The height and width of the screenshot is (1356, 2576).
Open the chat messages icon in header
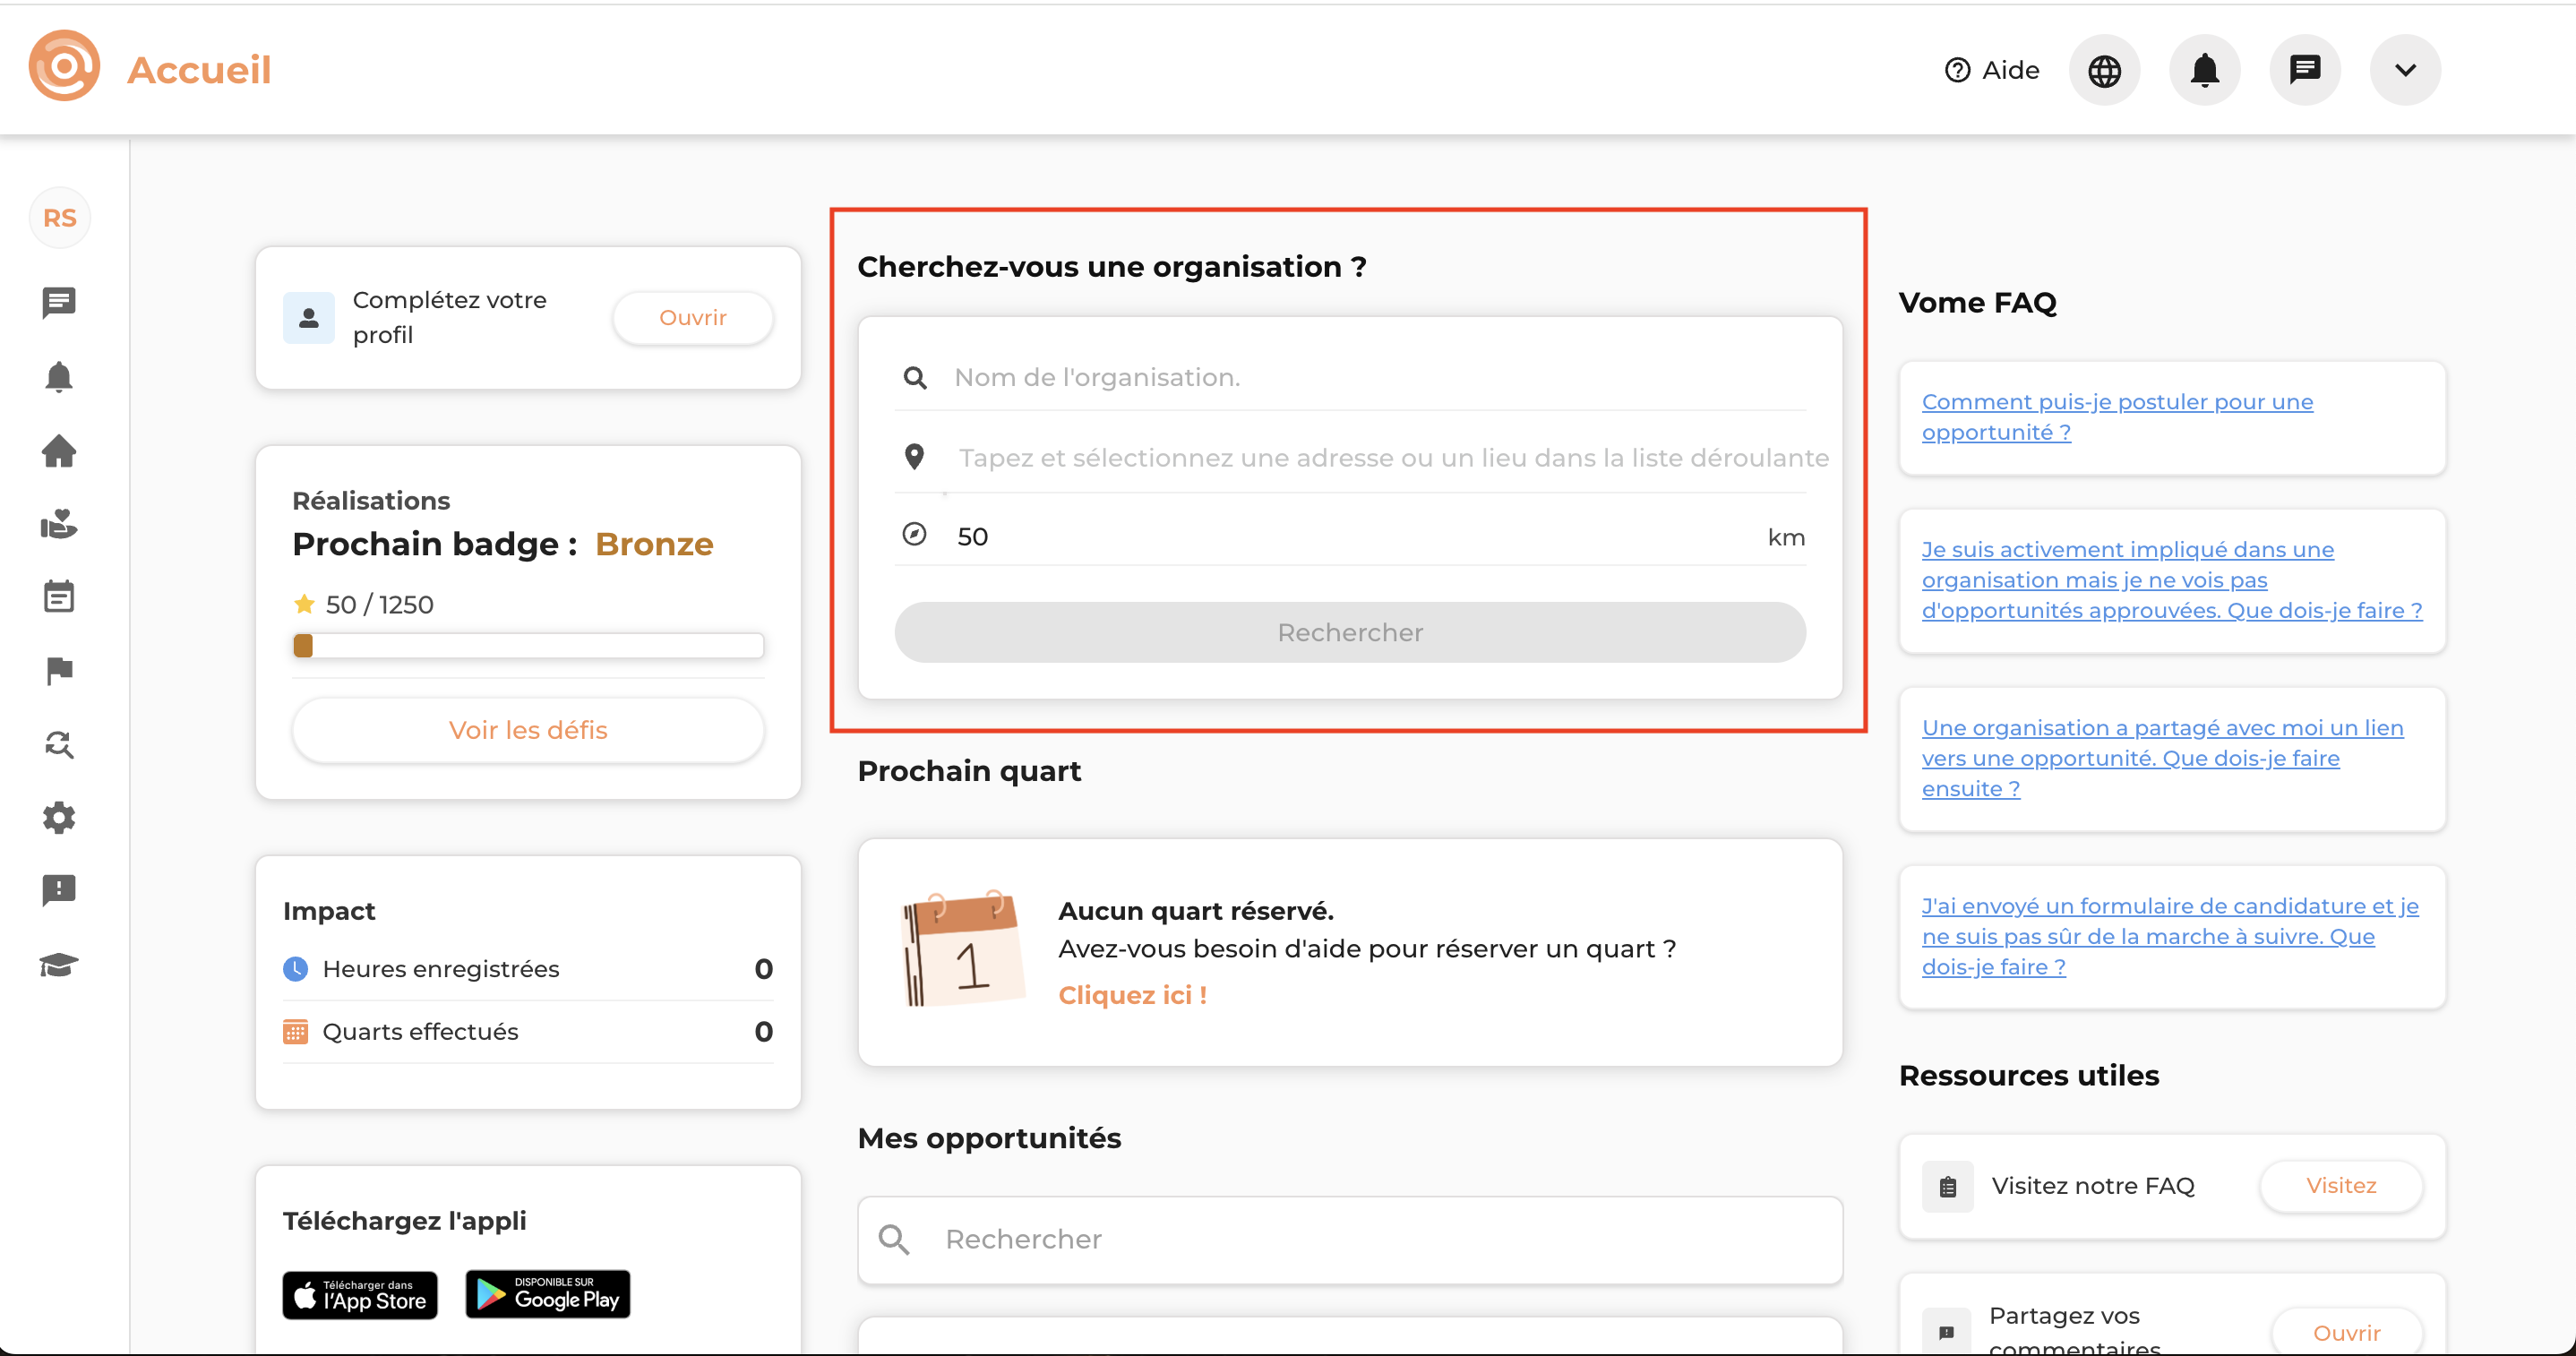click(2304, 70)
